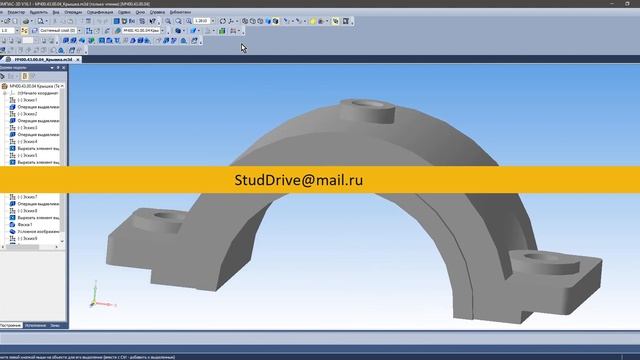640x360 pixels.
Task: Select the root node МЧ00.43.00.04 Крышка
Action: pos(33,86)
